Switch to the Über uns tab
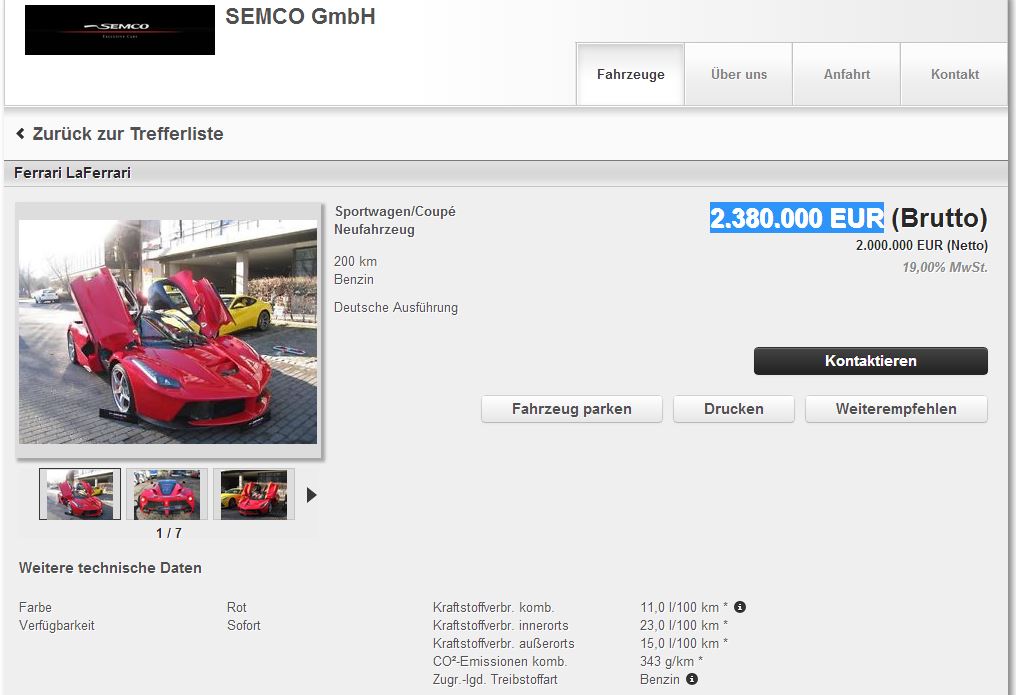 (x=739, y=74)
